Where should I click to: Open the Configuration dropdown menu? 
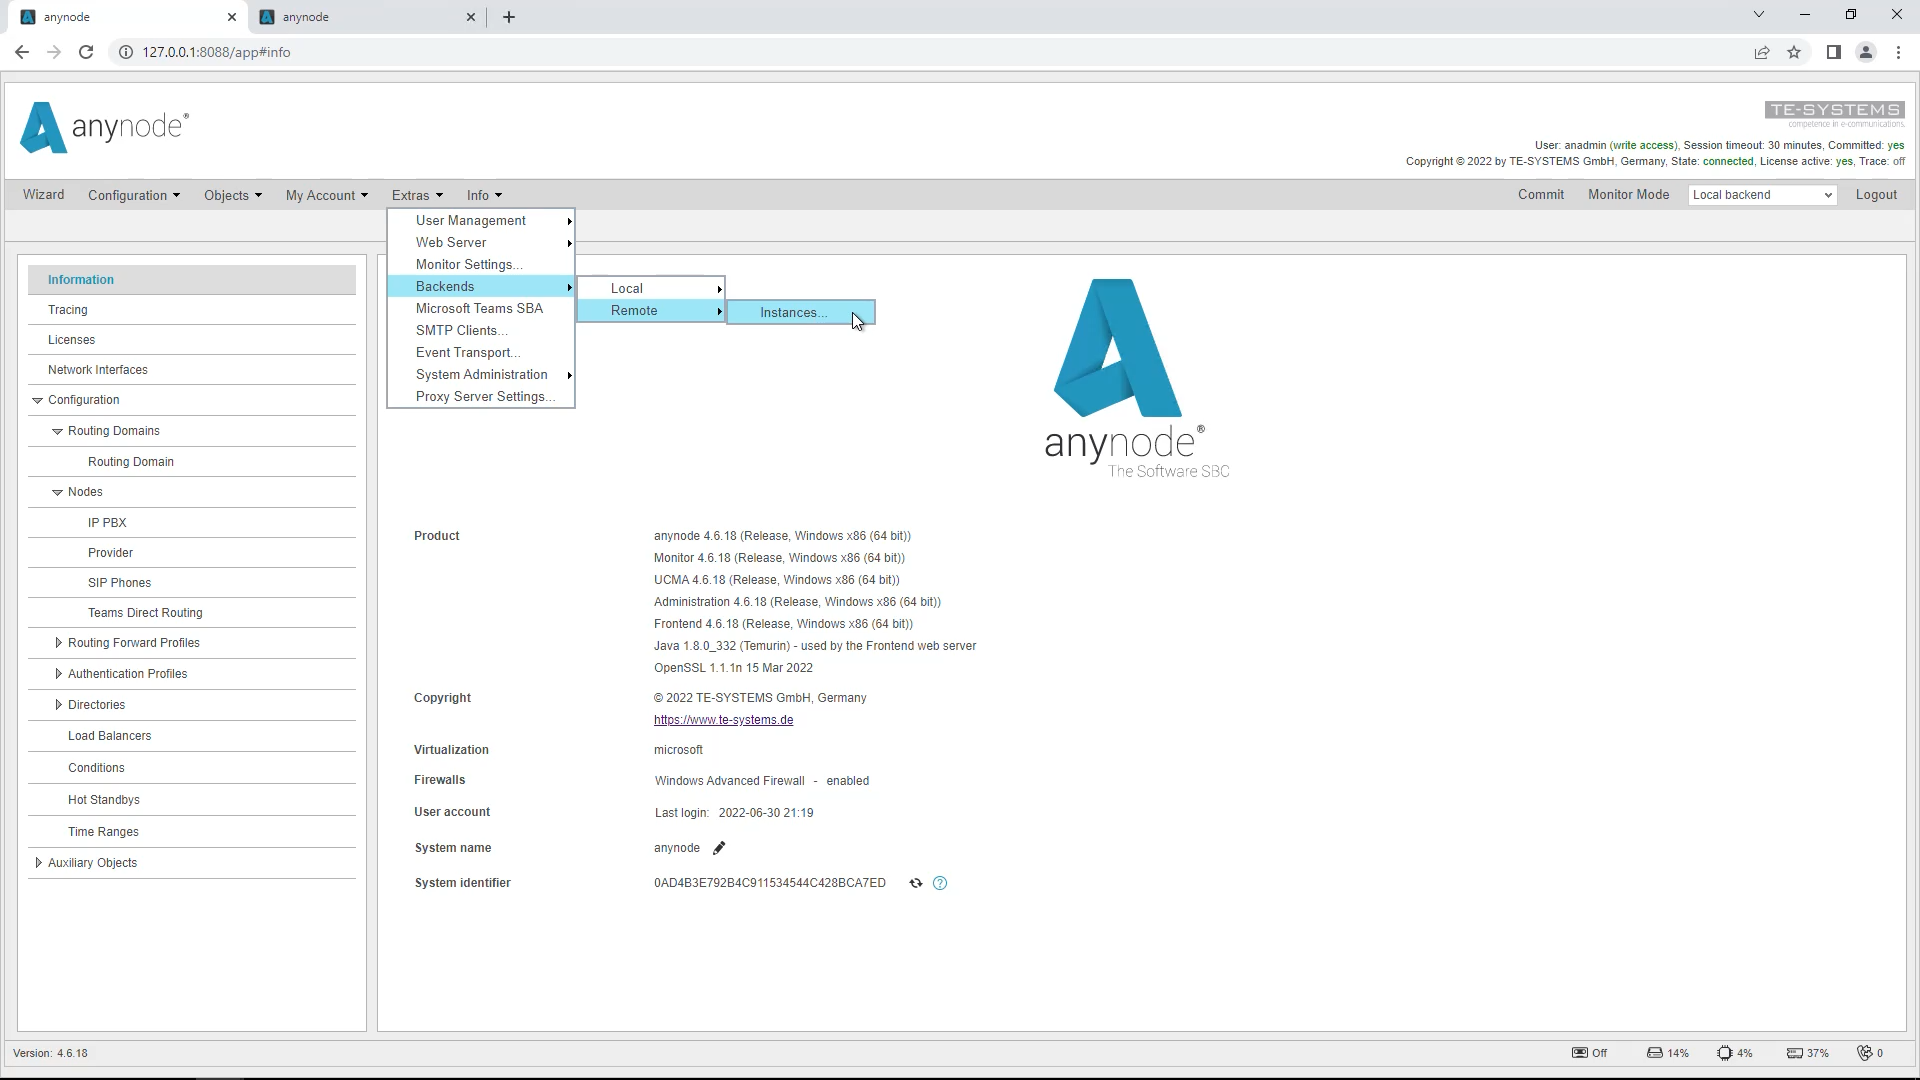[x=134, y=195]
